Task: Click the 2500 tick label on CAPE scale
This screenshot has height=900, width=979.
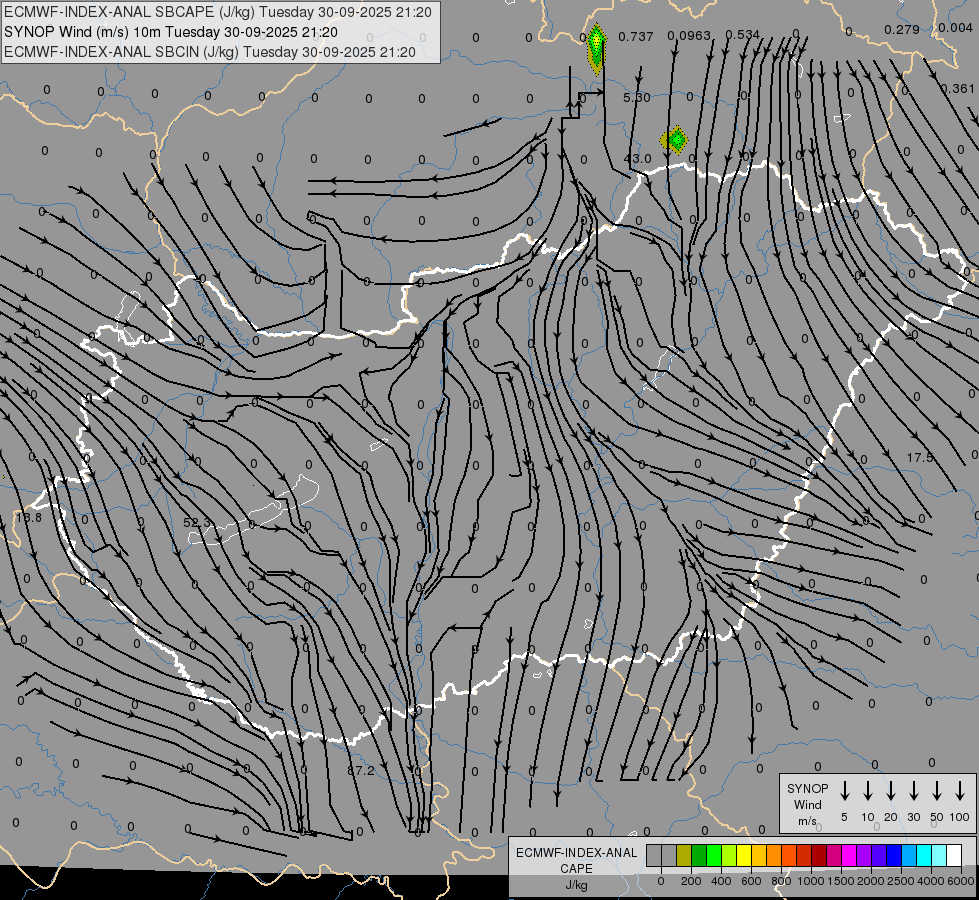Action: point(901,881)
